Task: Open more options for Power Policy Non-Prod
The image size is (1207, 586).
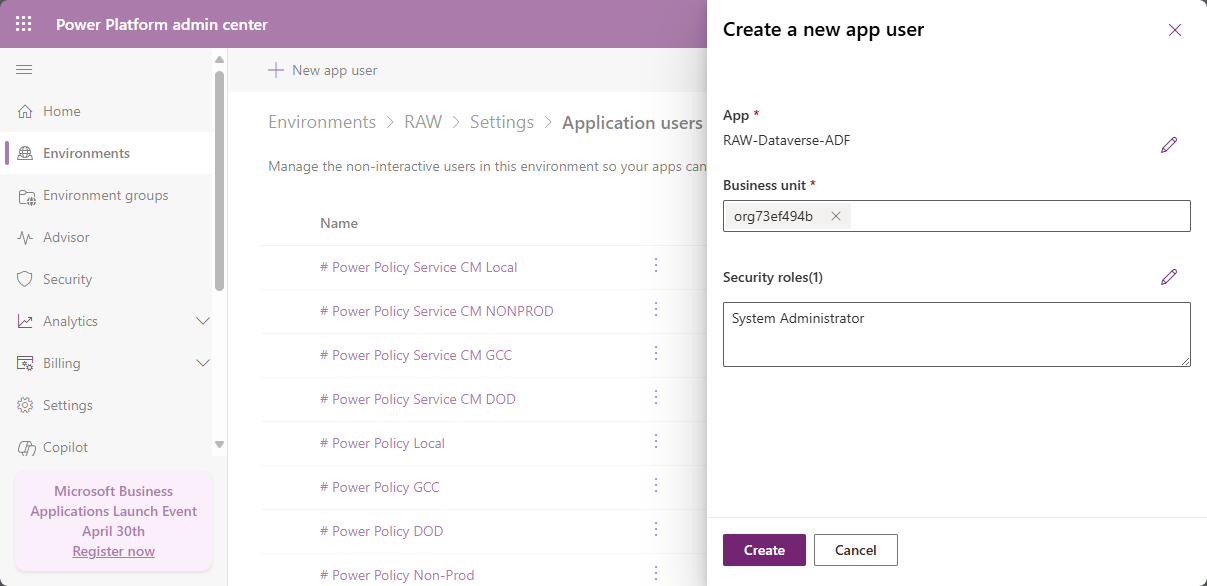Action: pyautogui.click(x=656, y=573)
